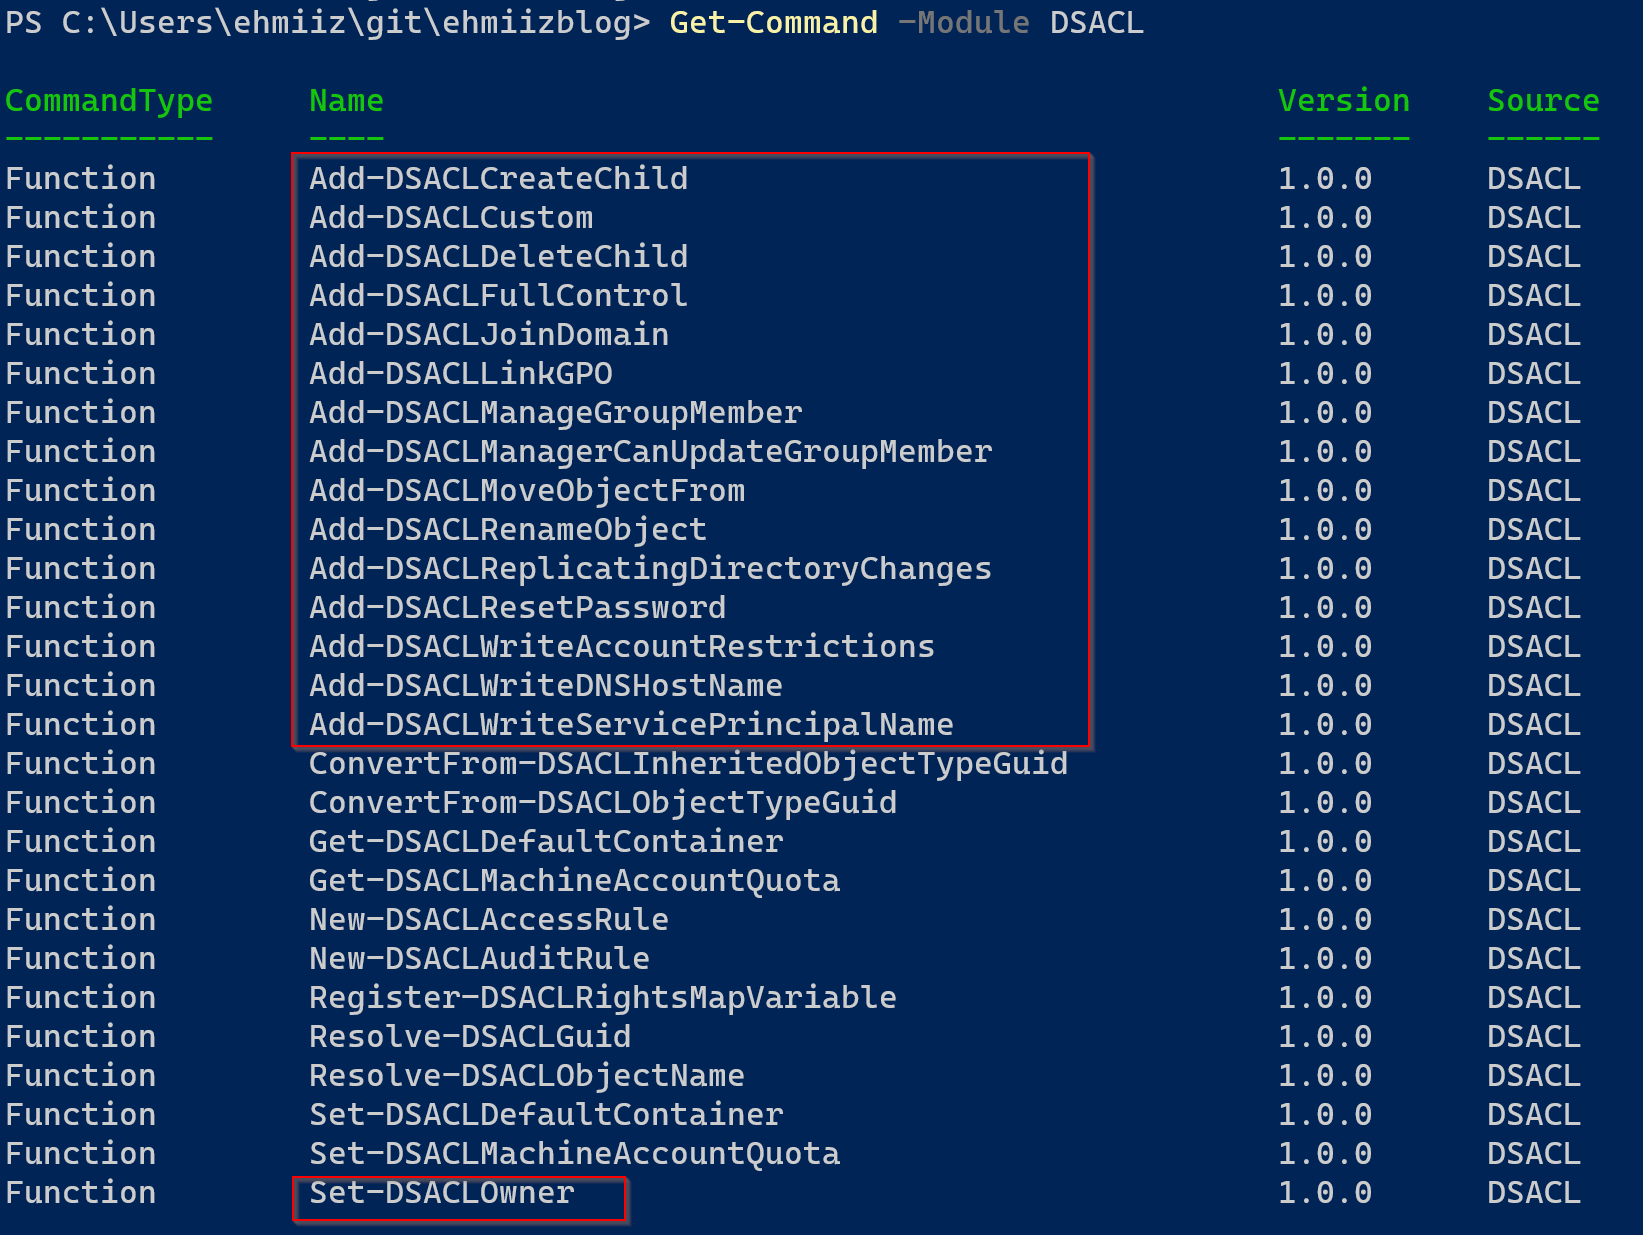The width and height of the screenshot is (1643, 1235).
Task: Click Register-DSACLRightsMapVariable text
Action: click(603, 998)
